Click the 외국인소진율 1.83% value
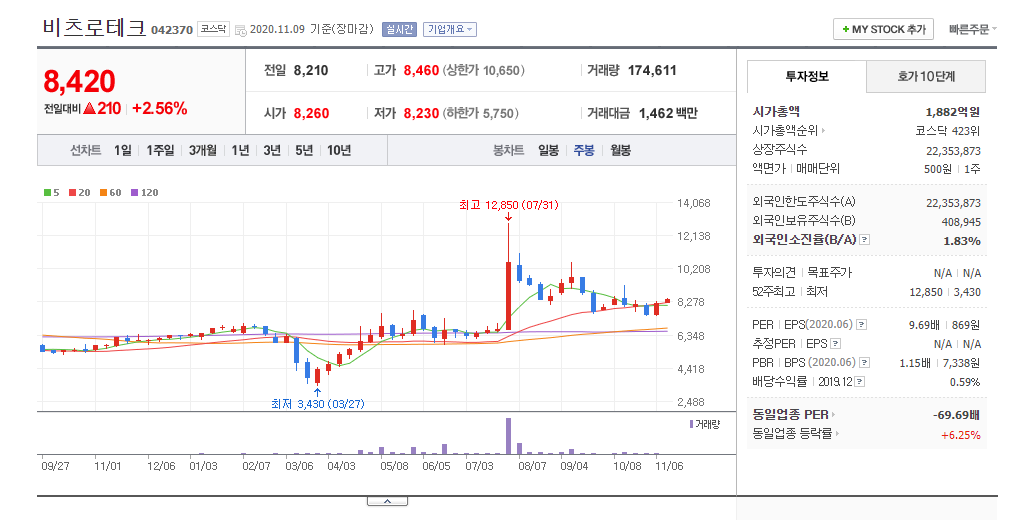 [962, 241]
